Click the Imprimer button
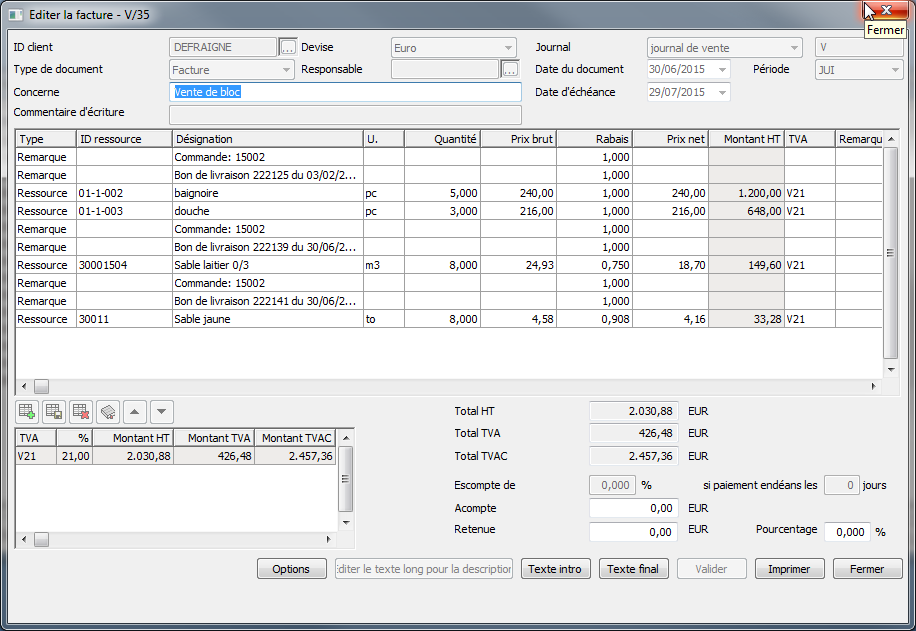This screenshot has width=916, height=631. coord(789,569)
